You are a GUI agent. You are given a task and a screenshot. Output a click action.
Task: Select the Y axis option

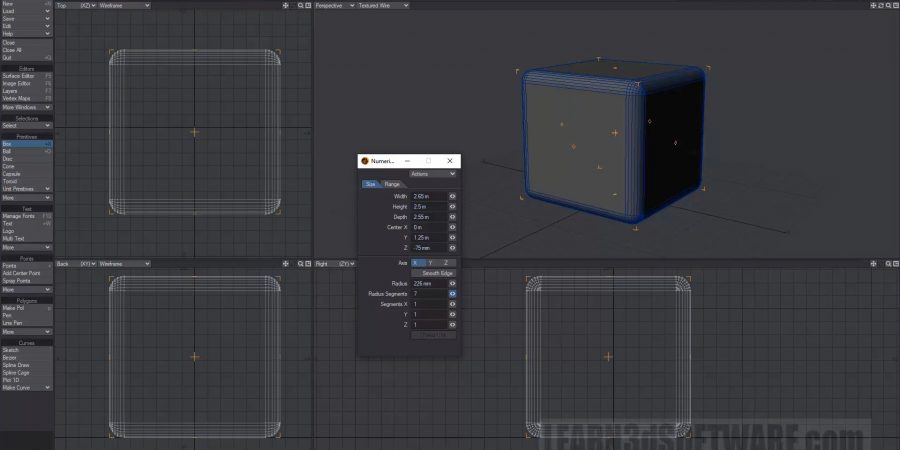430,262
